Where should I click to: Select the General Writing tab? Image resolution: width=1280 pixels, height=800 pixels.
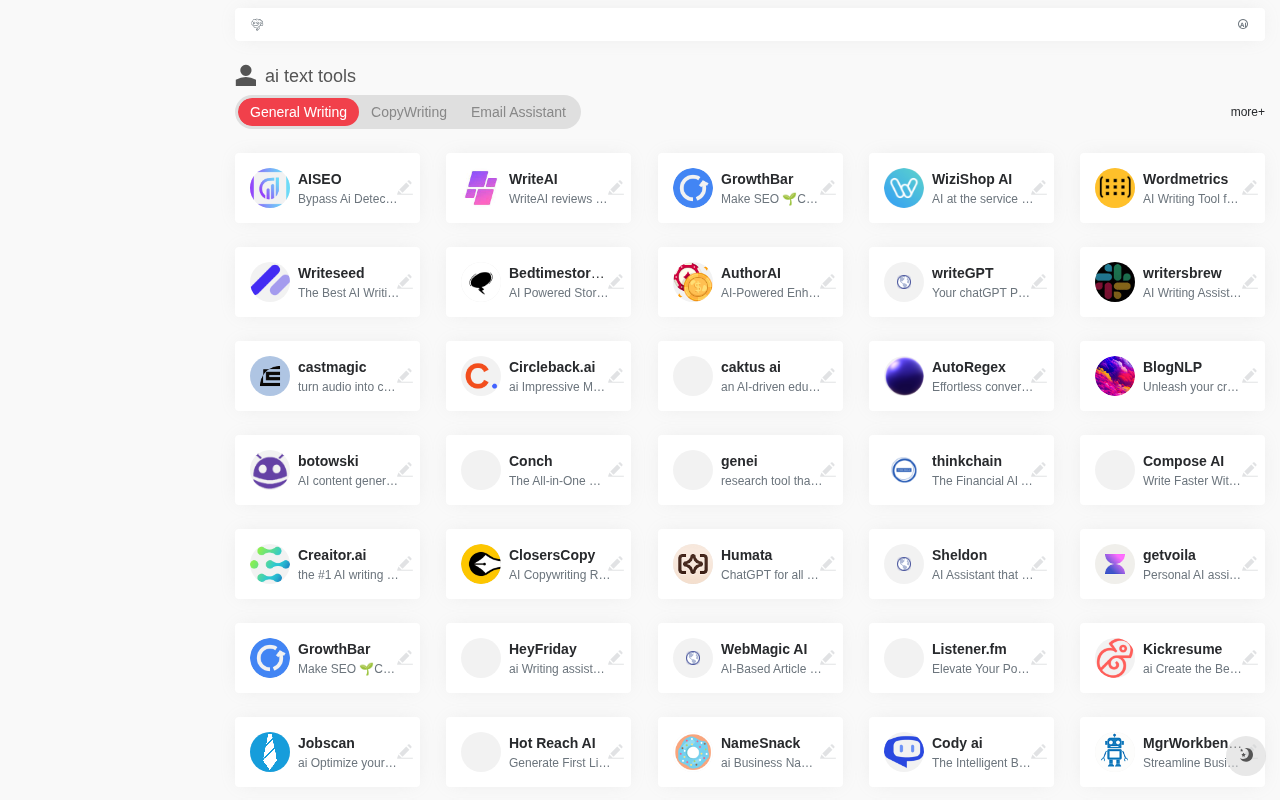coord(298,112)
